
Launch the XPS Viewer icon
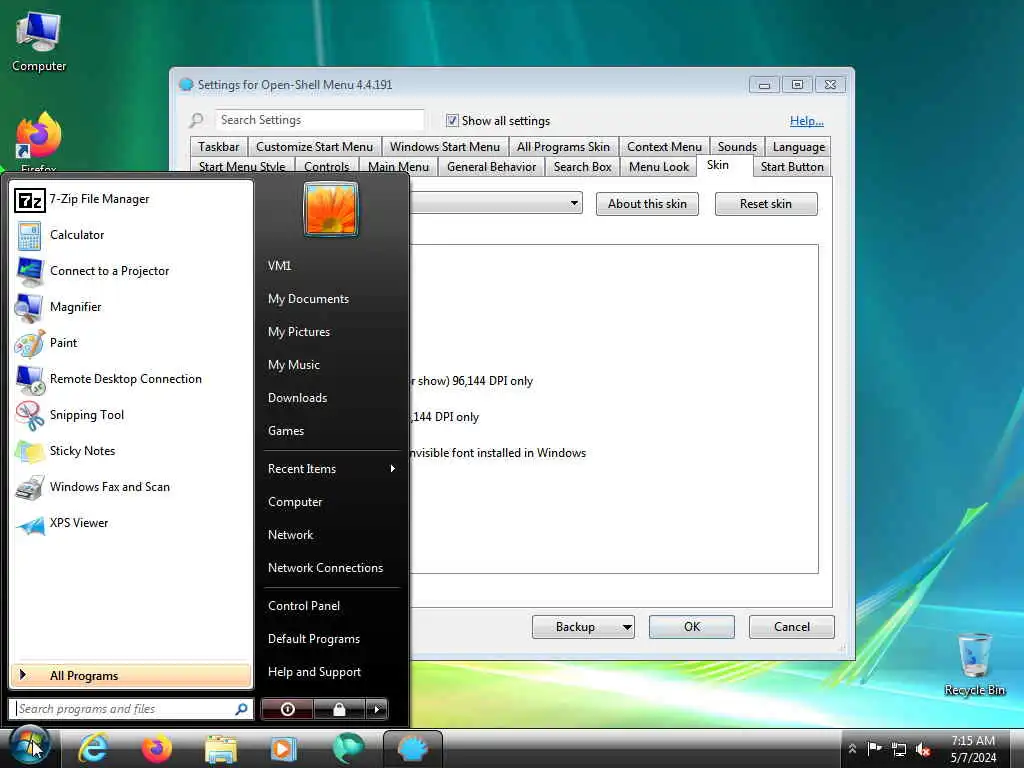29,524
